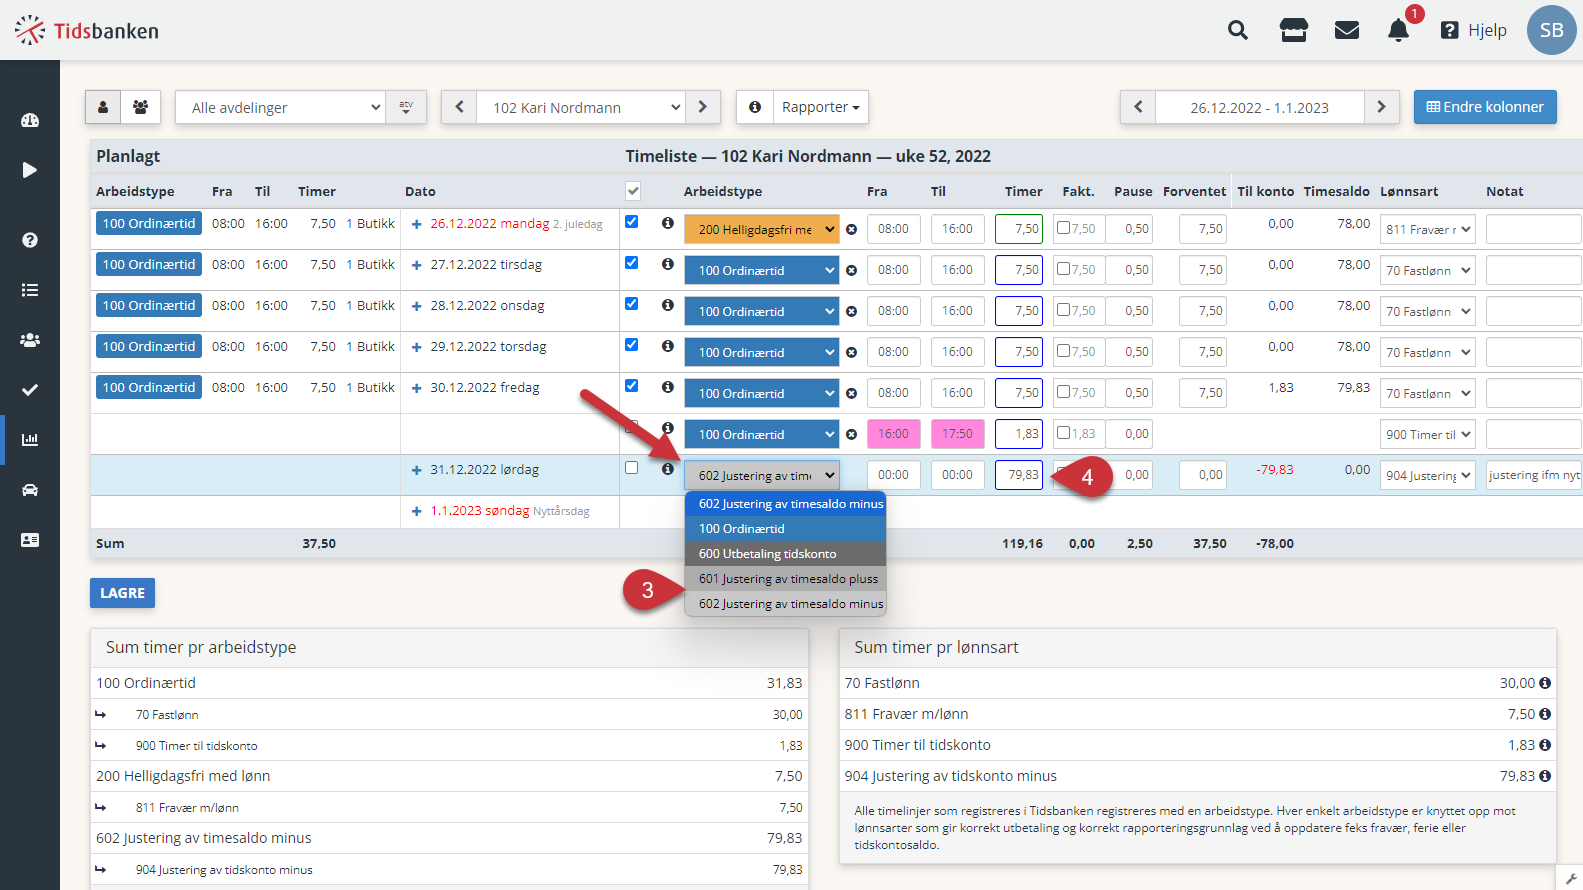Go to next employee arrow

coord(703,107)
